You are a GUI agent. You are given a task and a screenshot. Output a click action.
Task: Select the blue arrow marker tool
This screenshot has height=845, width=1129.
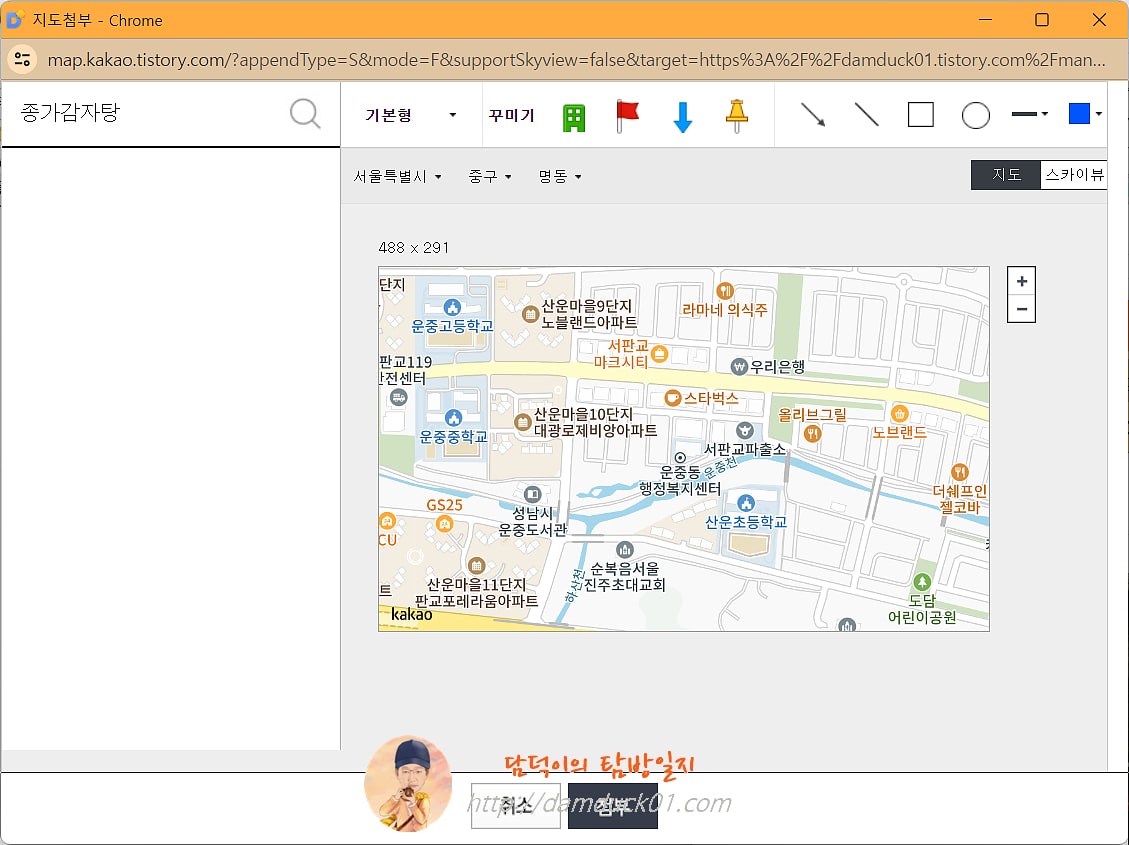tap(683, 114)
